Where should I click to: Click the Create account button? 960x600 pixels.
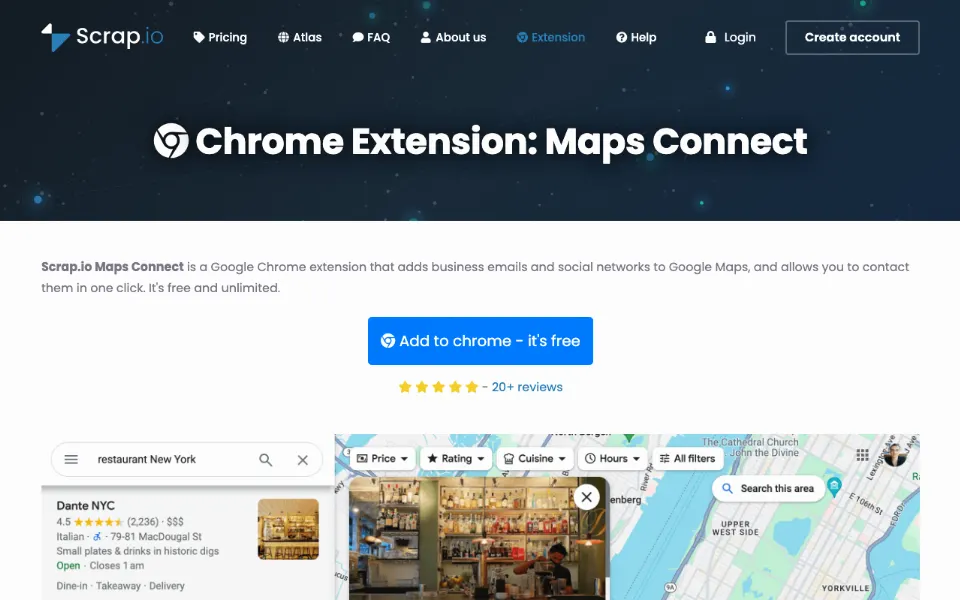(x=852, y=37)
